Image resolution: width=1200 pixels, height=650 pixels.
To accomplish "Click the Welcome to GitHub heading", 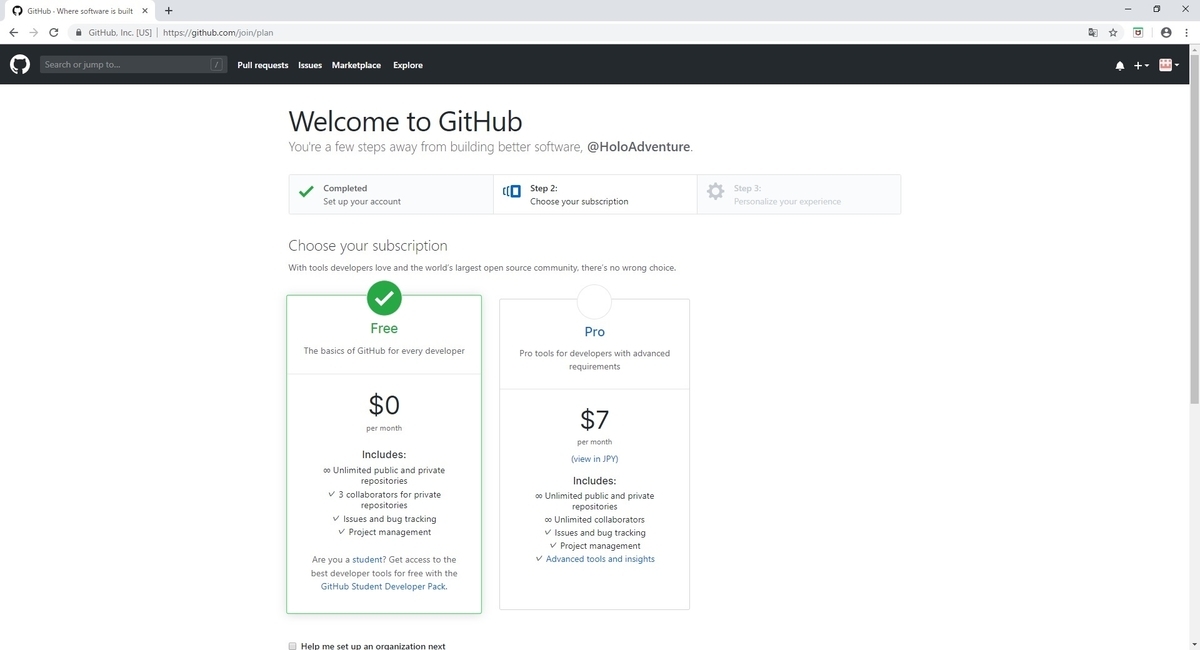I will (405, 121).
